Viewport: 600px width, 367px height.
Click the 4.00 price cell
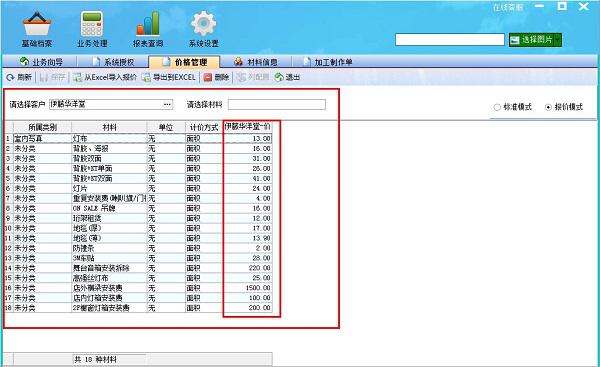(x=248, y=198)
